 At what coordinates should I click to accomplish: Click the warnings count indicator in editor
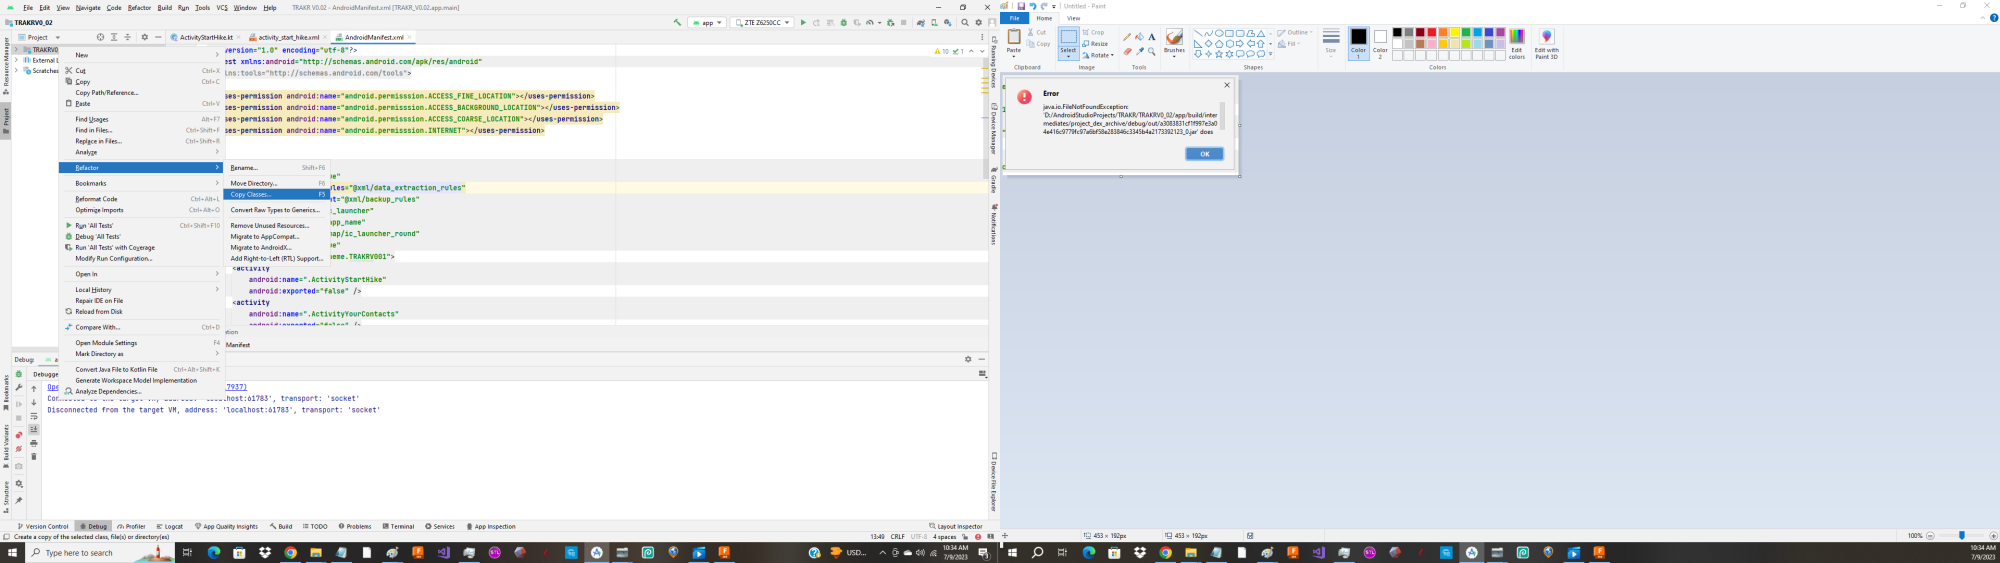pos(941,51)
